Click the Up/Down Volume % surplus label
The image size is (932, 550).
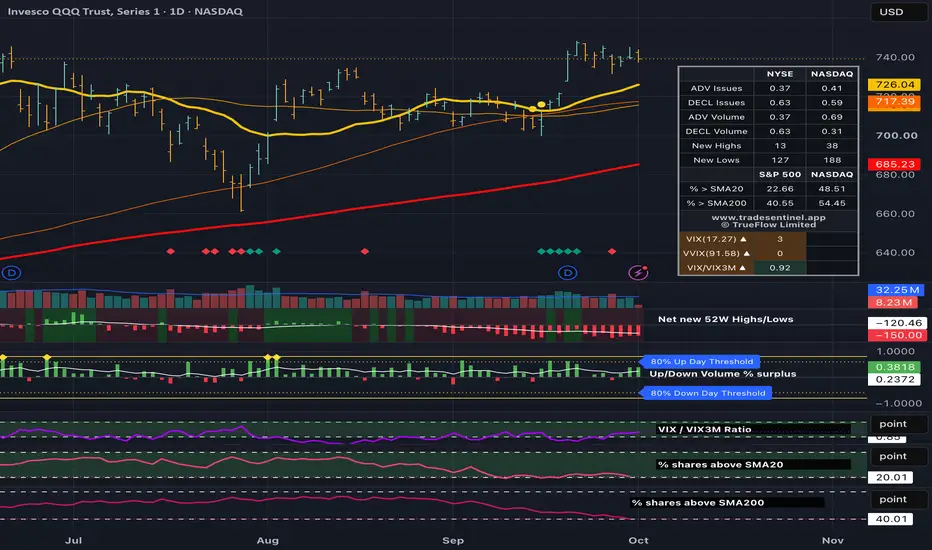[722, 374]
